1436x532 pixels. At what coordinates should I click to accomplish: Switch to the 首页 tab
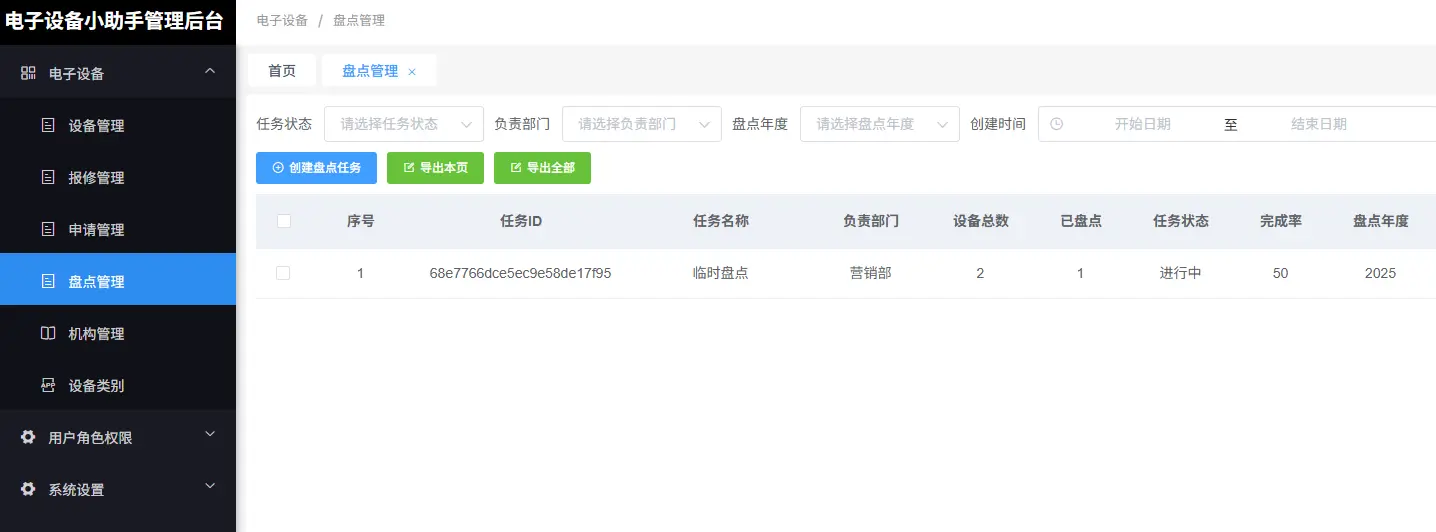282,71
